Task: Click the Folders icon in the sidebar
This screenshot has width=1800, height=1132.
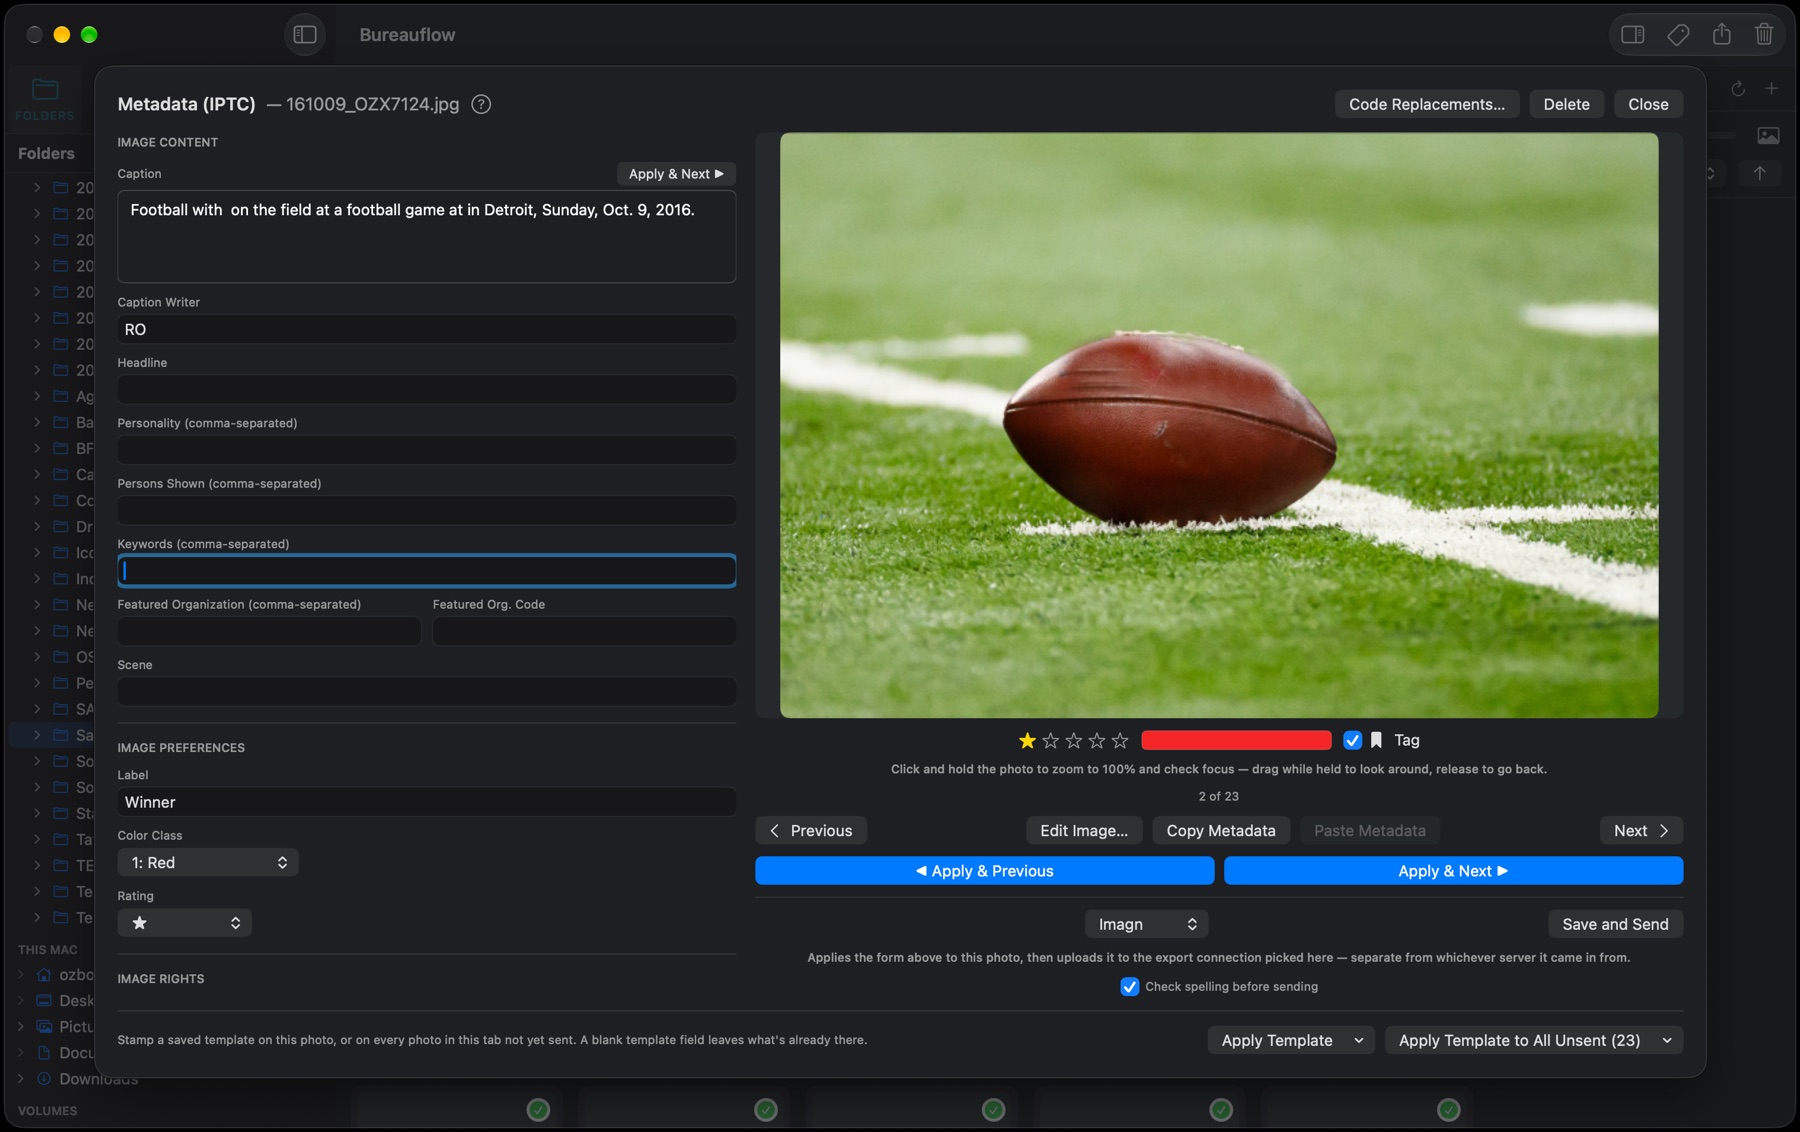Action: [x=45, y=90]
